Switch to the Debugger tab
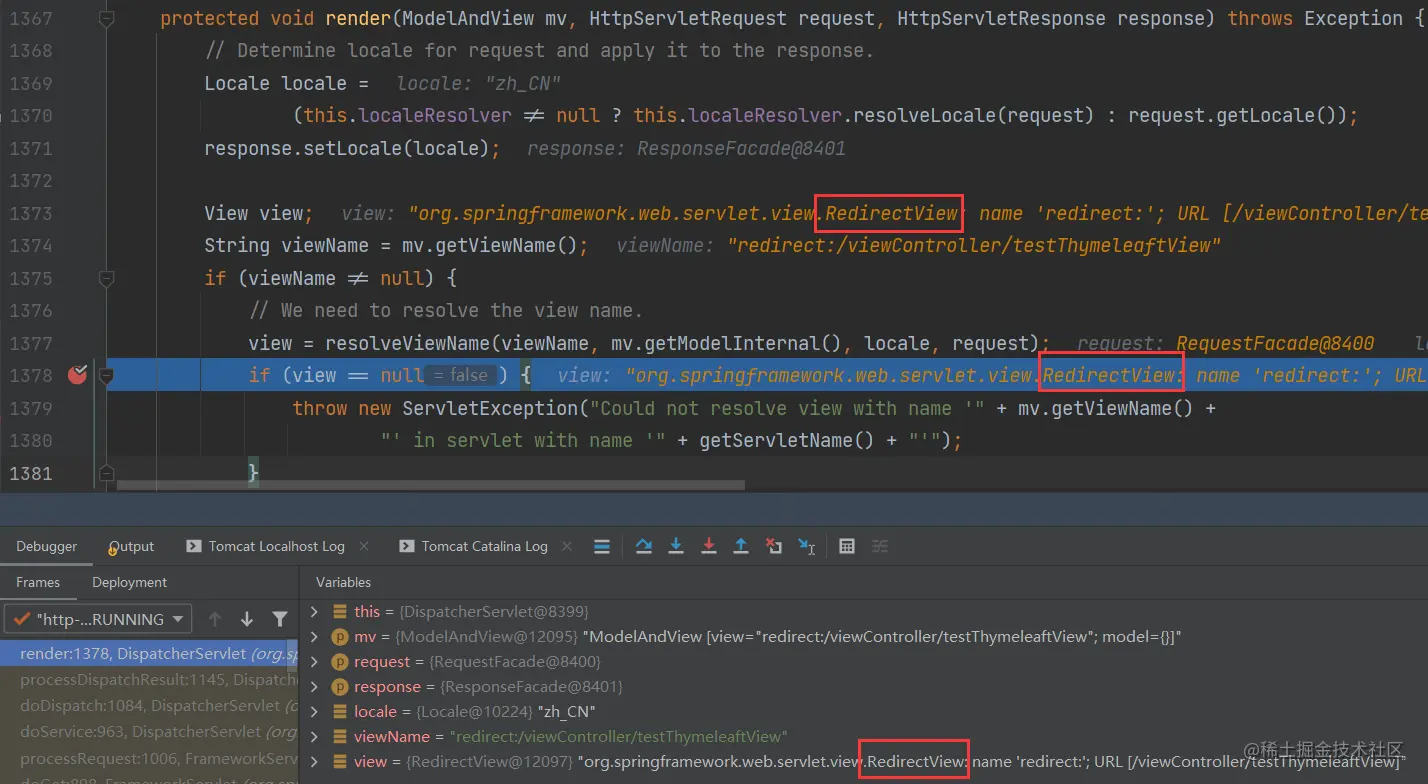The height and width of the screenshot is (784, 1428). (x=46, y=546)
